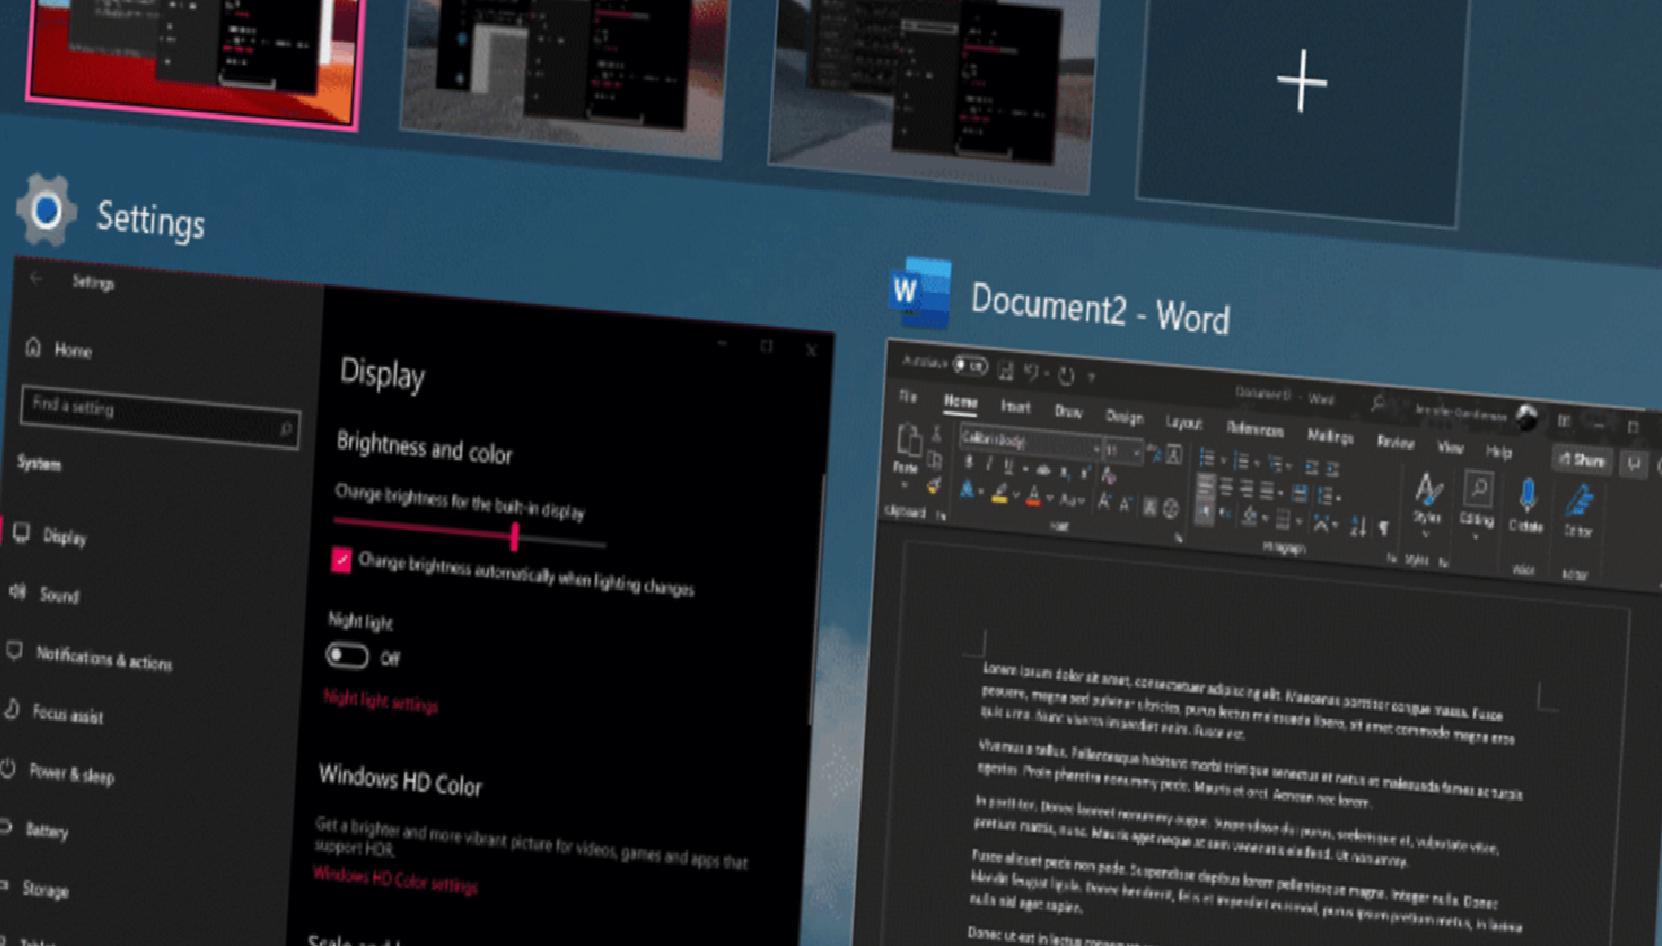This screenshot has height=946, width=1662.
Task: Click the blue text effects icon
Action: [x=967, y=490]
